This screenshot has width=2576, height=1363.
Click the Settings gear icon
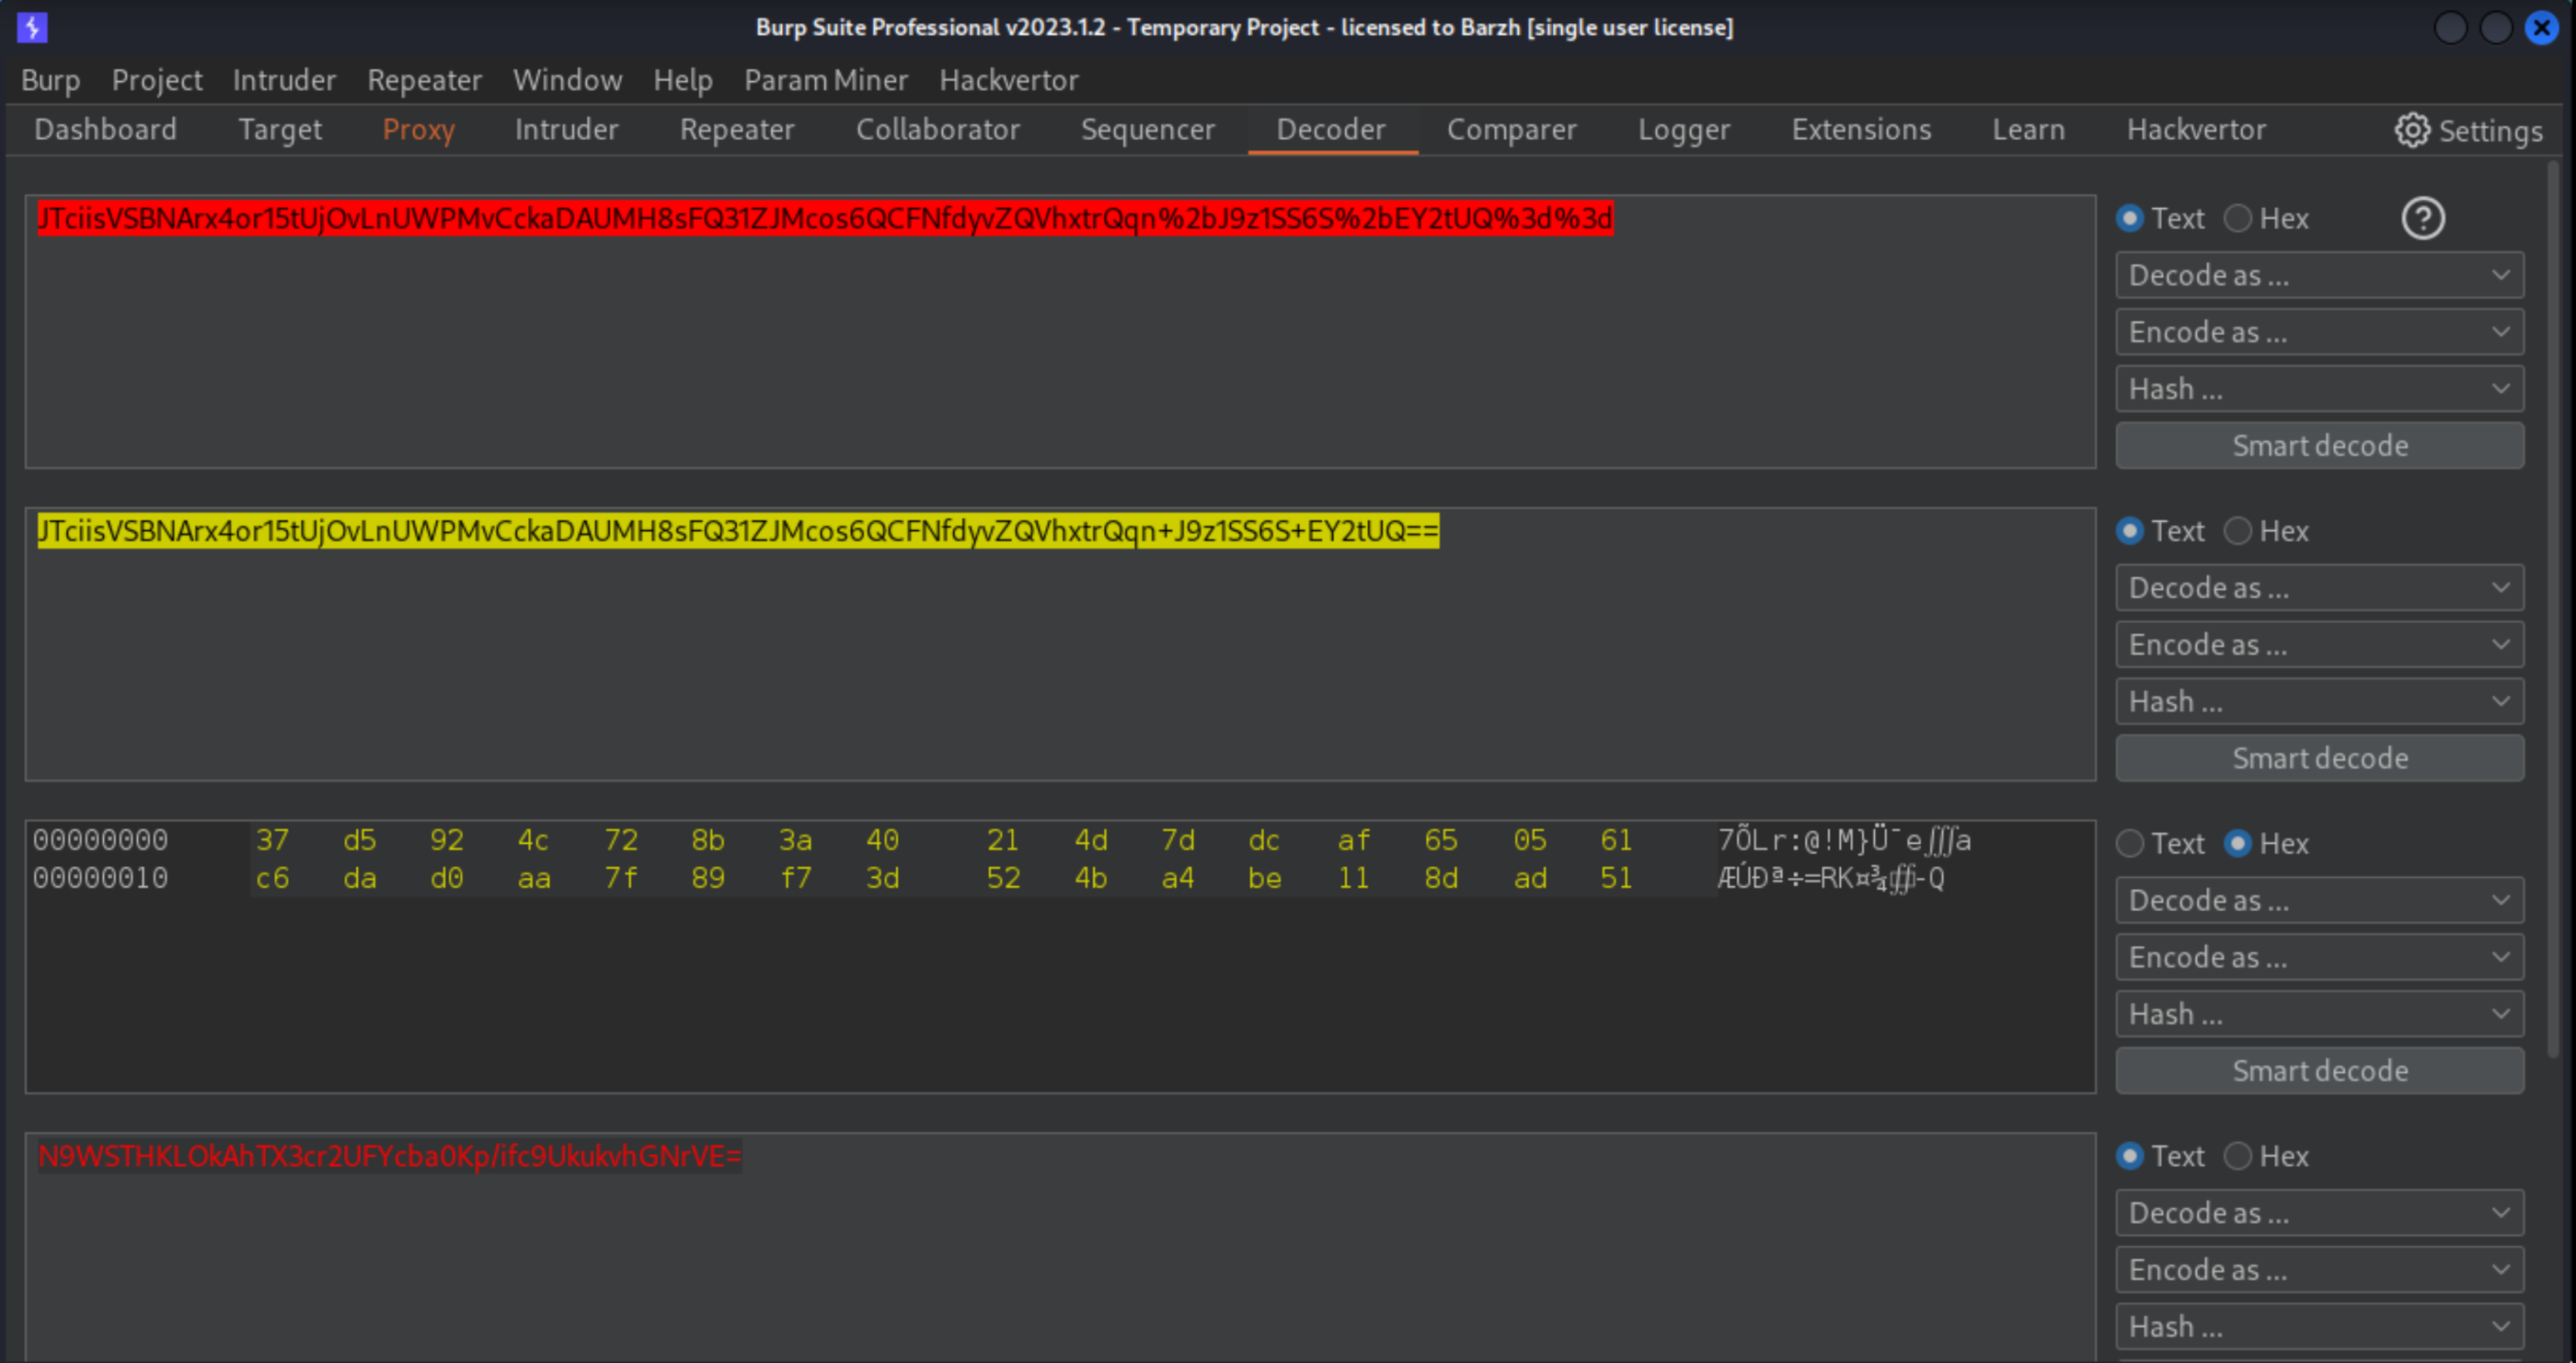(2411, 130)
